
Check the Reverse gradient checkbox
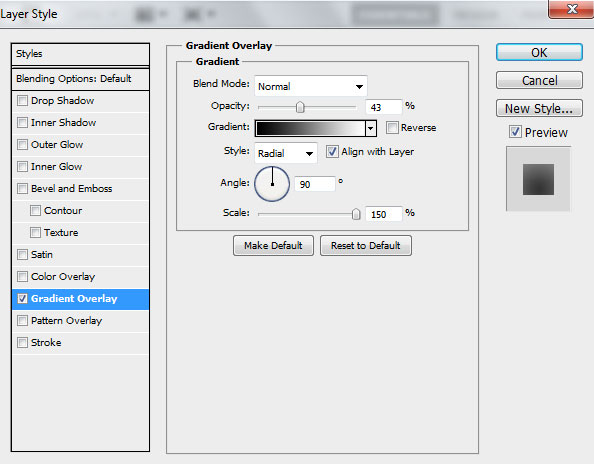coord(392,128)
